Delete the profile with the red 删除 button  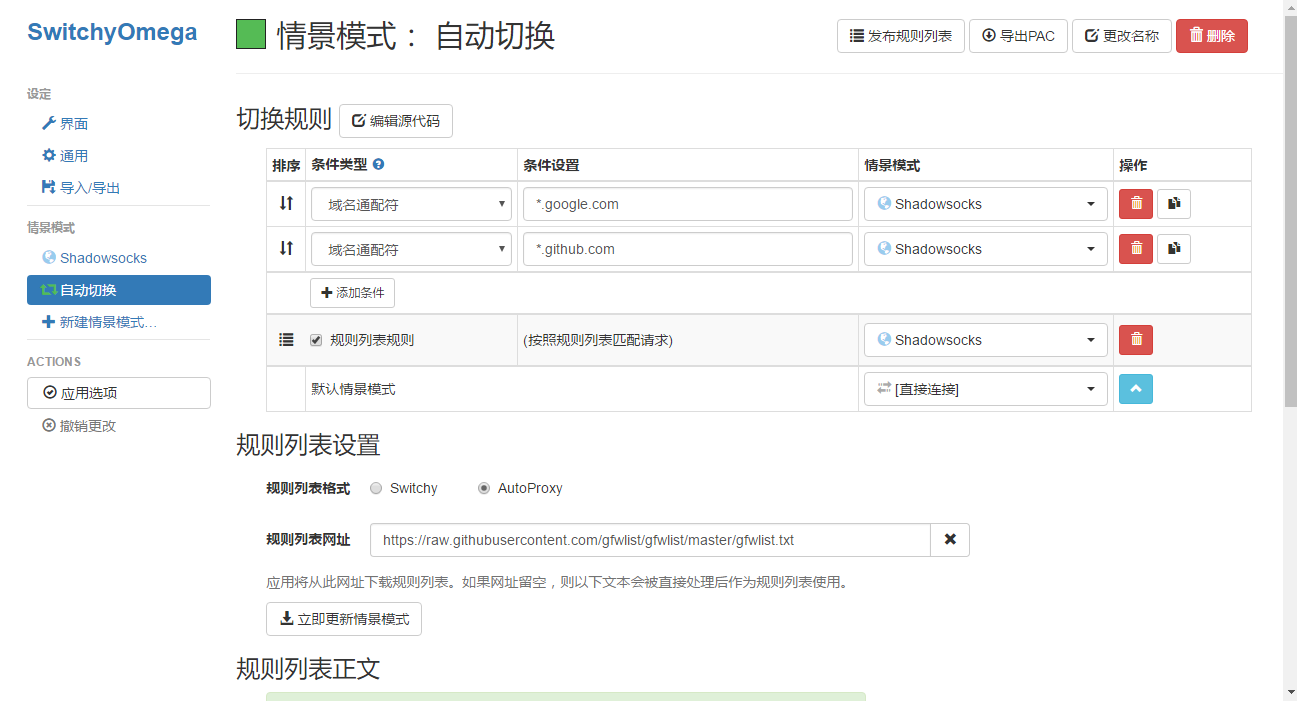click(x=1212, y=36)
